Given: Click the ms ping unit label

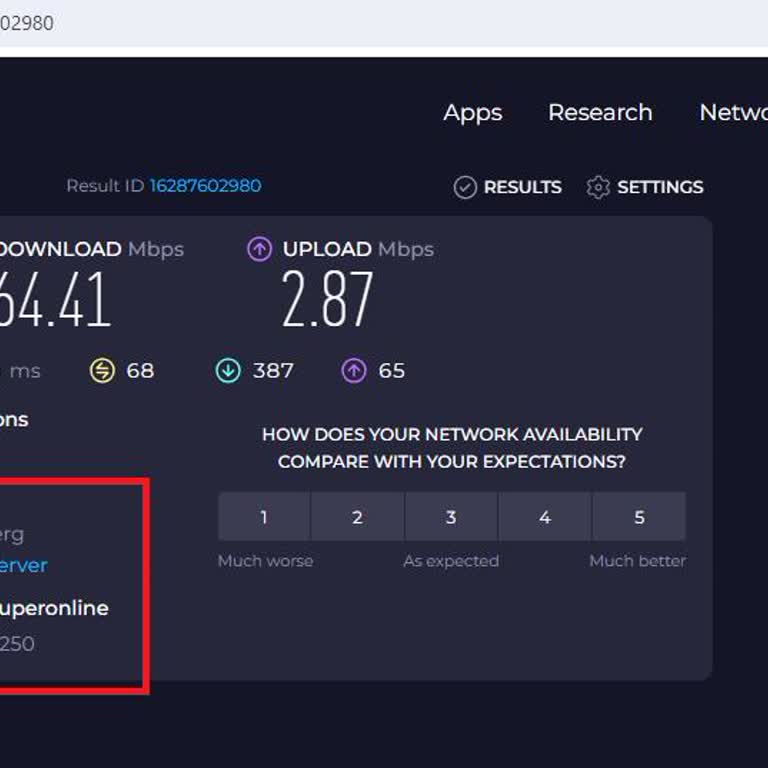Looking at the screenshot, I should [x=24, y=371].
